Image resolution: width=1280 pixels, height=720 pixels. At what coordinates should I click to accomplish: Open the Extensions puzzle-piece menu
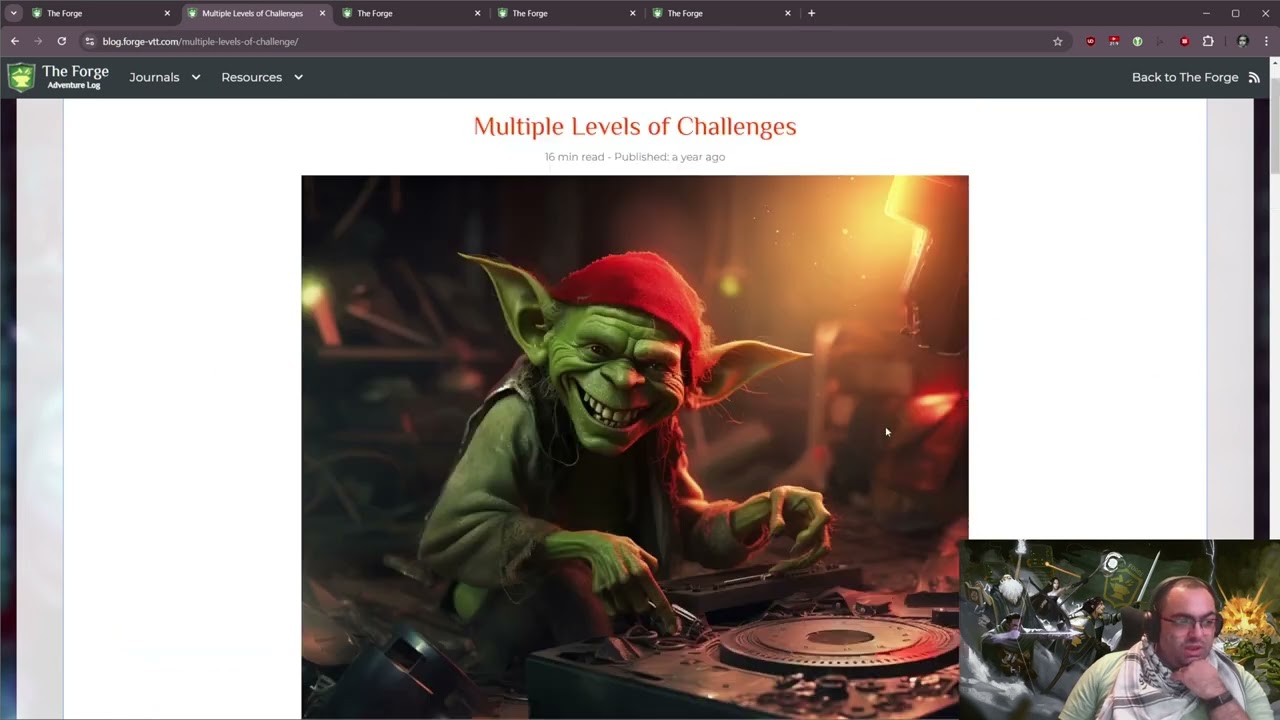click(1208, 41)
